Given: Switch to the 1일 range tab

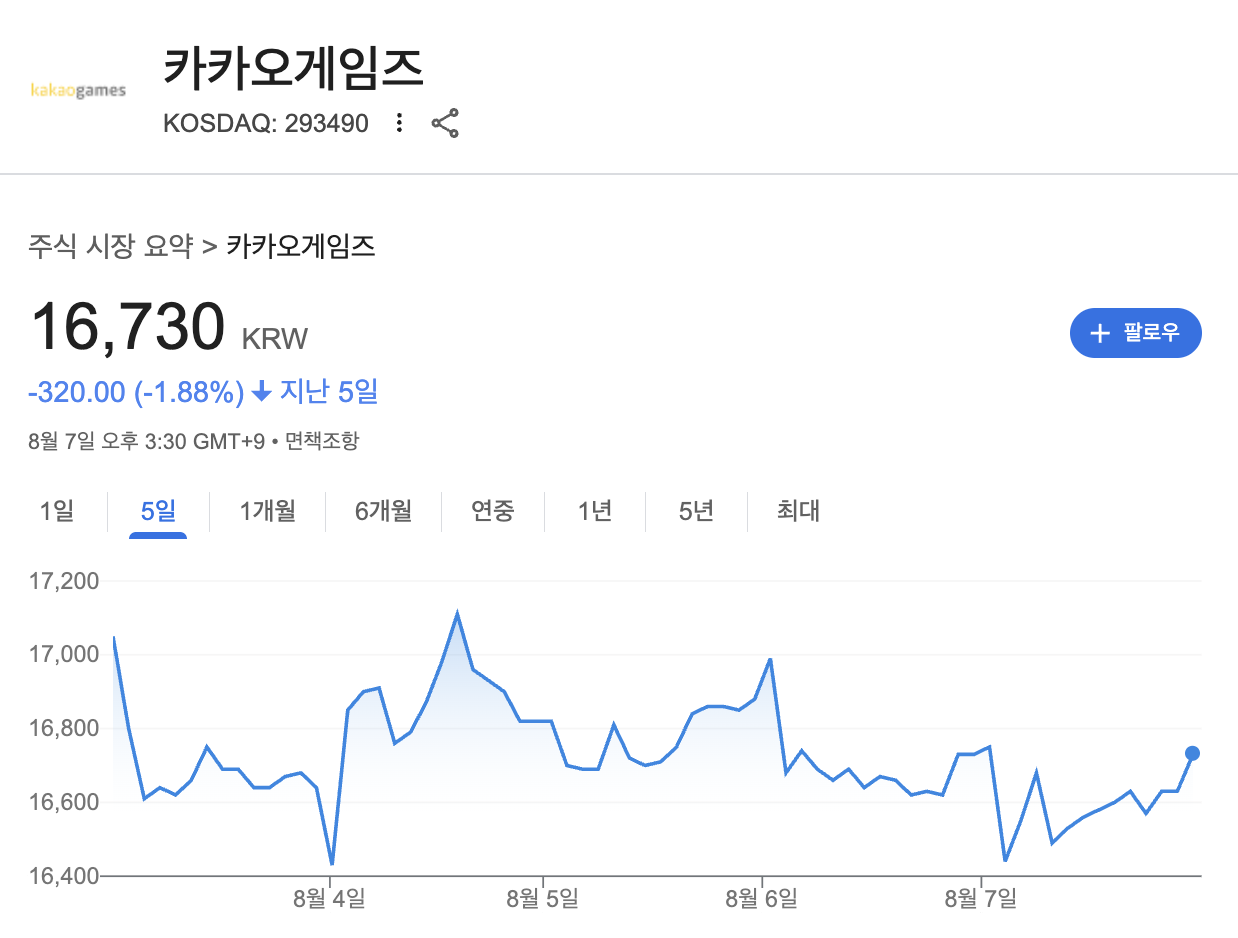Looking at the screenshot, I should [57, 511].
